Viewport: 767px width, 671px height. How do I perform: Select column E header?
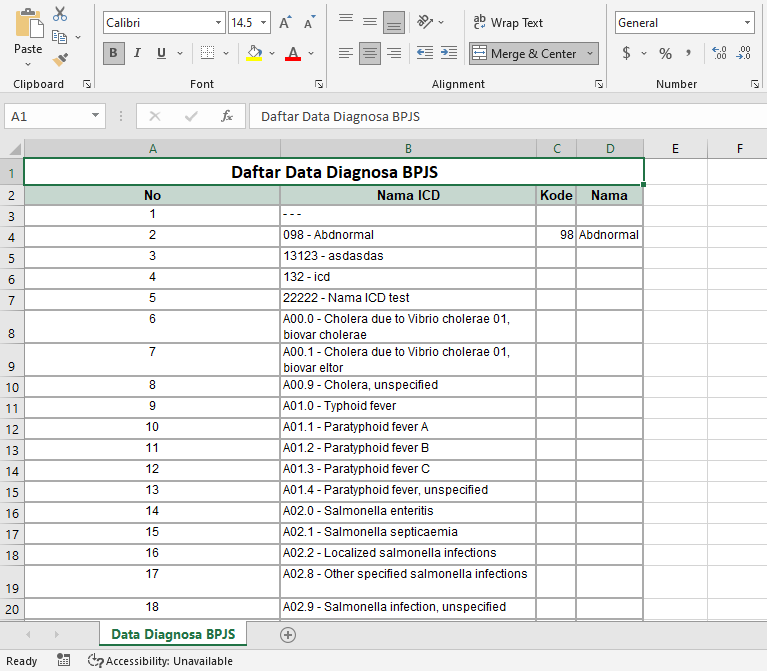[675, 149]
